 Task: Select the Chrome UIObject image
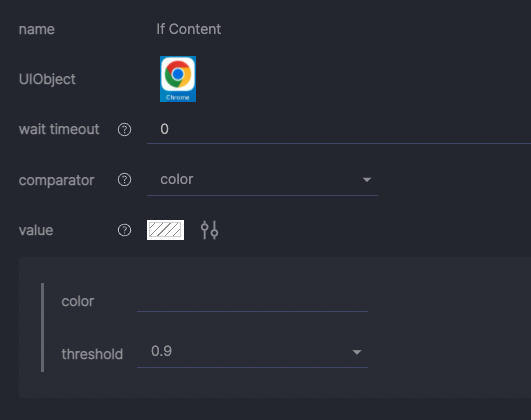178,79
